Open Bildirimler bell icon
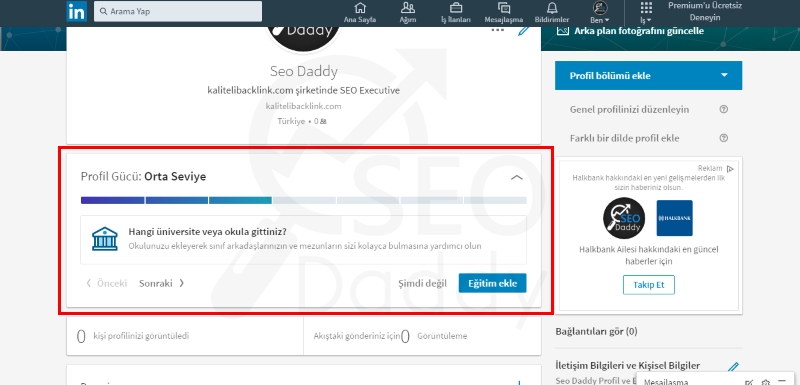Image resolution: width=800 pixels, height=385 pixels. [x=552, y=13]
